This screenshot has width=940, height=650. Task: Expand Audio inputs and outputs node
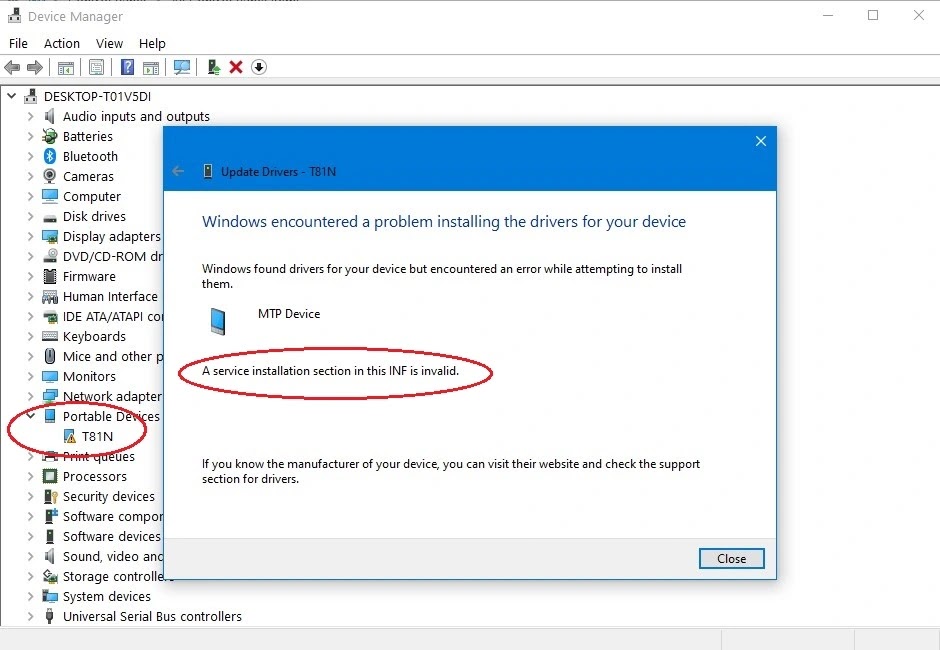click(30, 116)
